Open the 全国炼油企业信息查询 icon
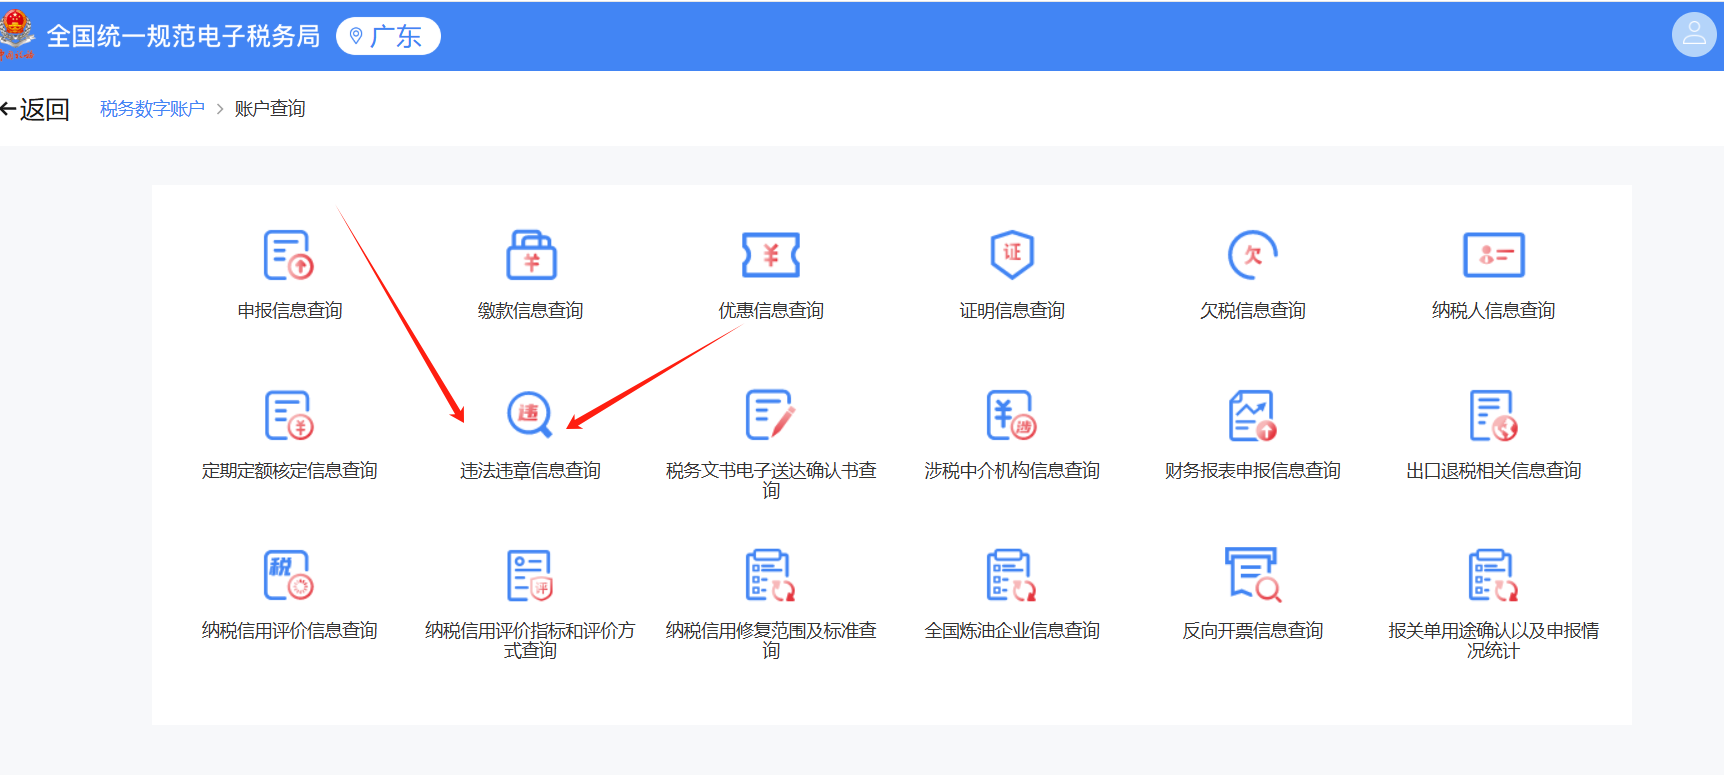The height and width of the screenshot is (775, 1724). 1012,575
